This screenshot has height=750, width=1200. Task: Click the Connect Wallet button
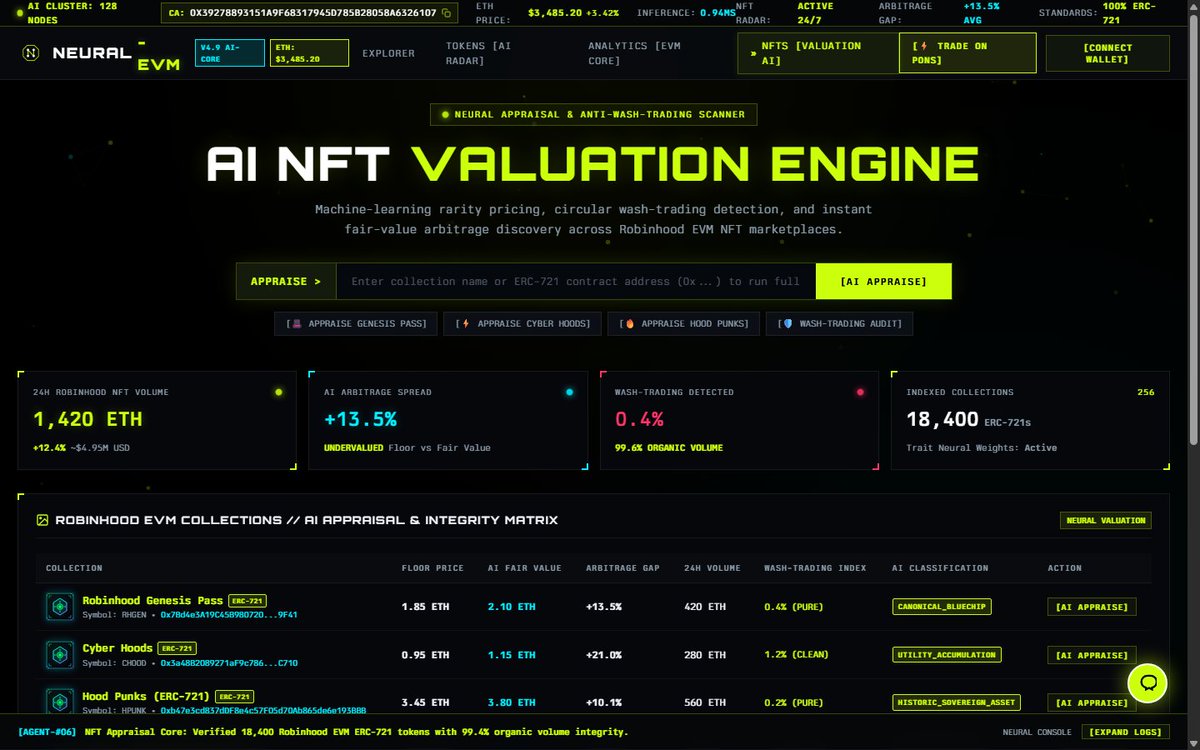(1107, 53)
